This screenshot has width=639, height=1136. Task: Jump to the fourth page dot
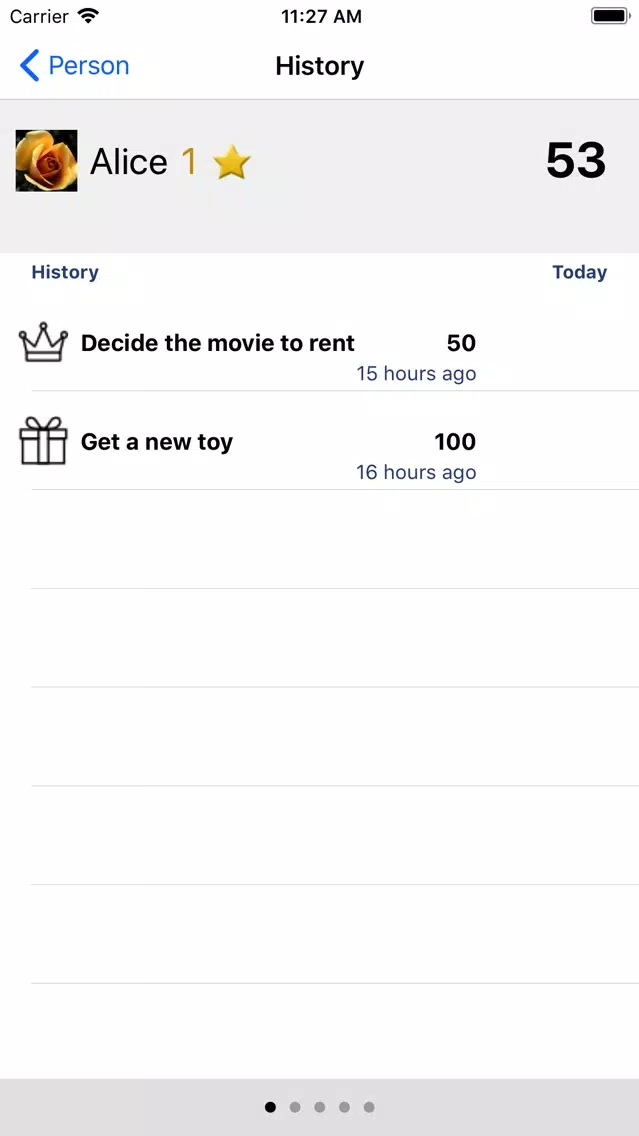click(x=344, y=1107)
